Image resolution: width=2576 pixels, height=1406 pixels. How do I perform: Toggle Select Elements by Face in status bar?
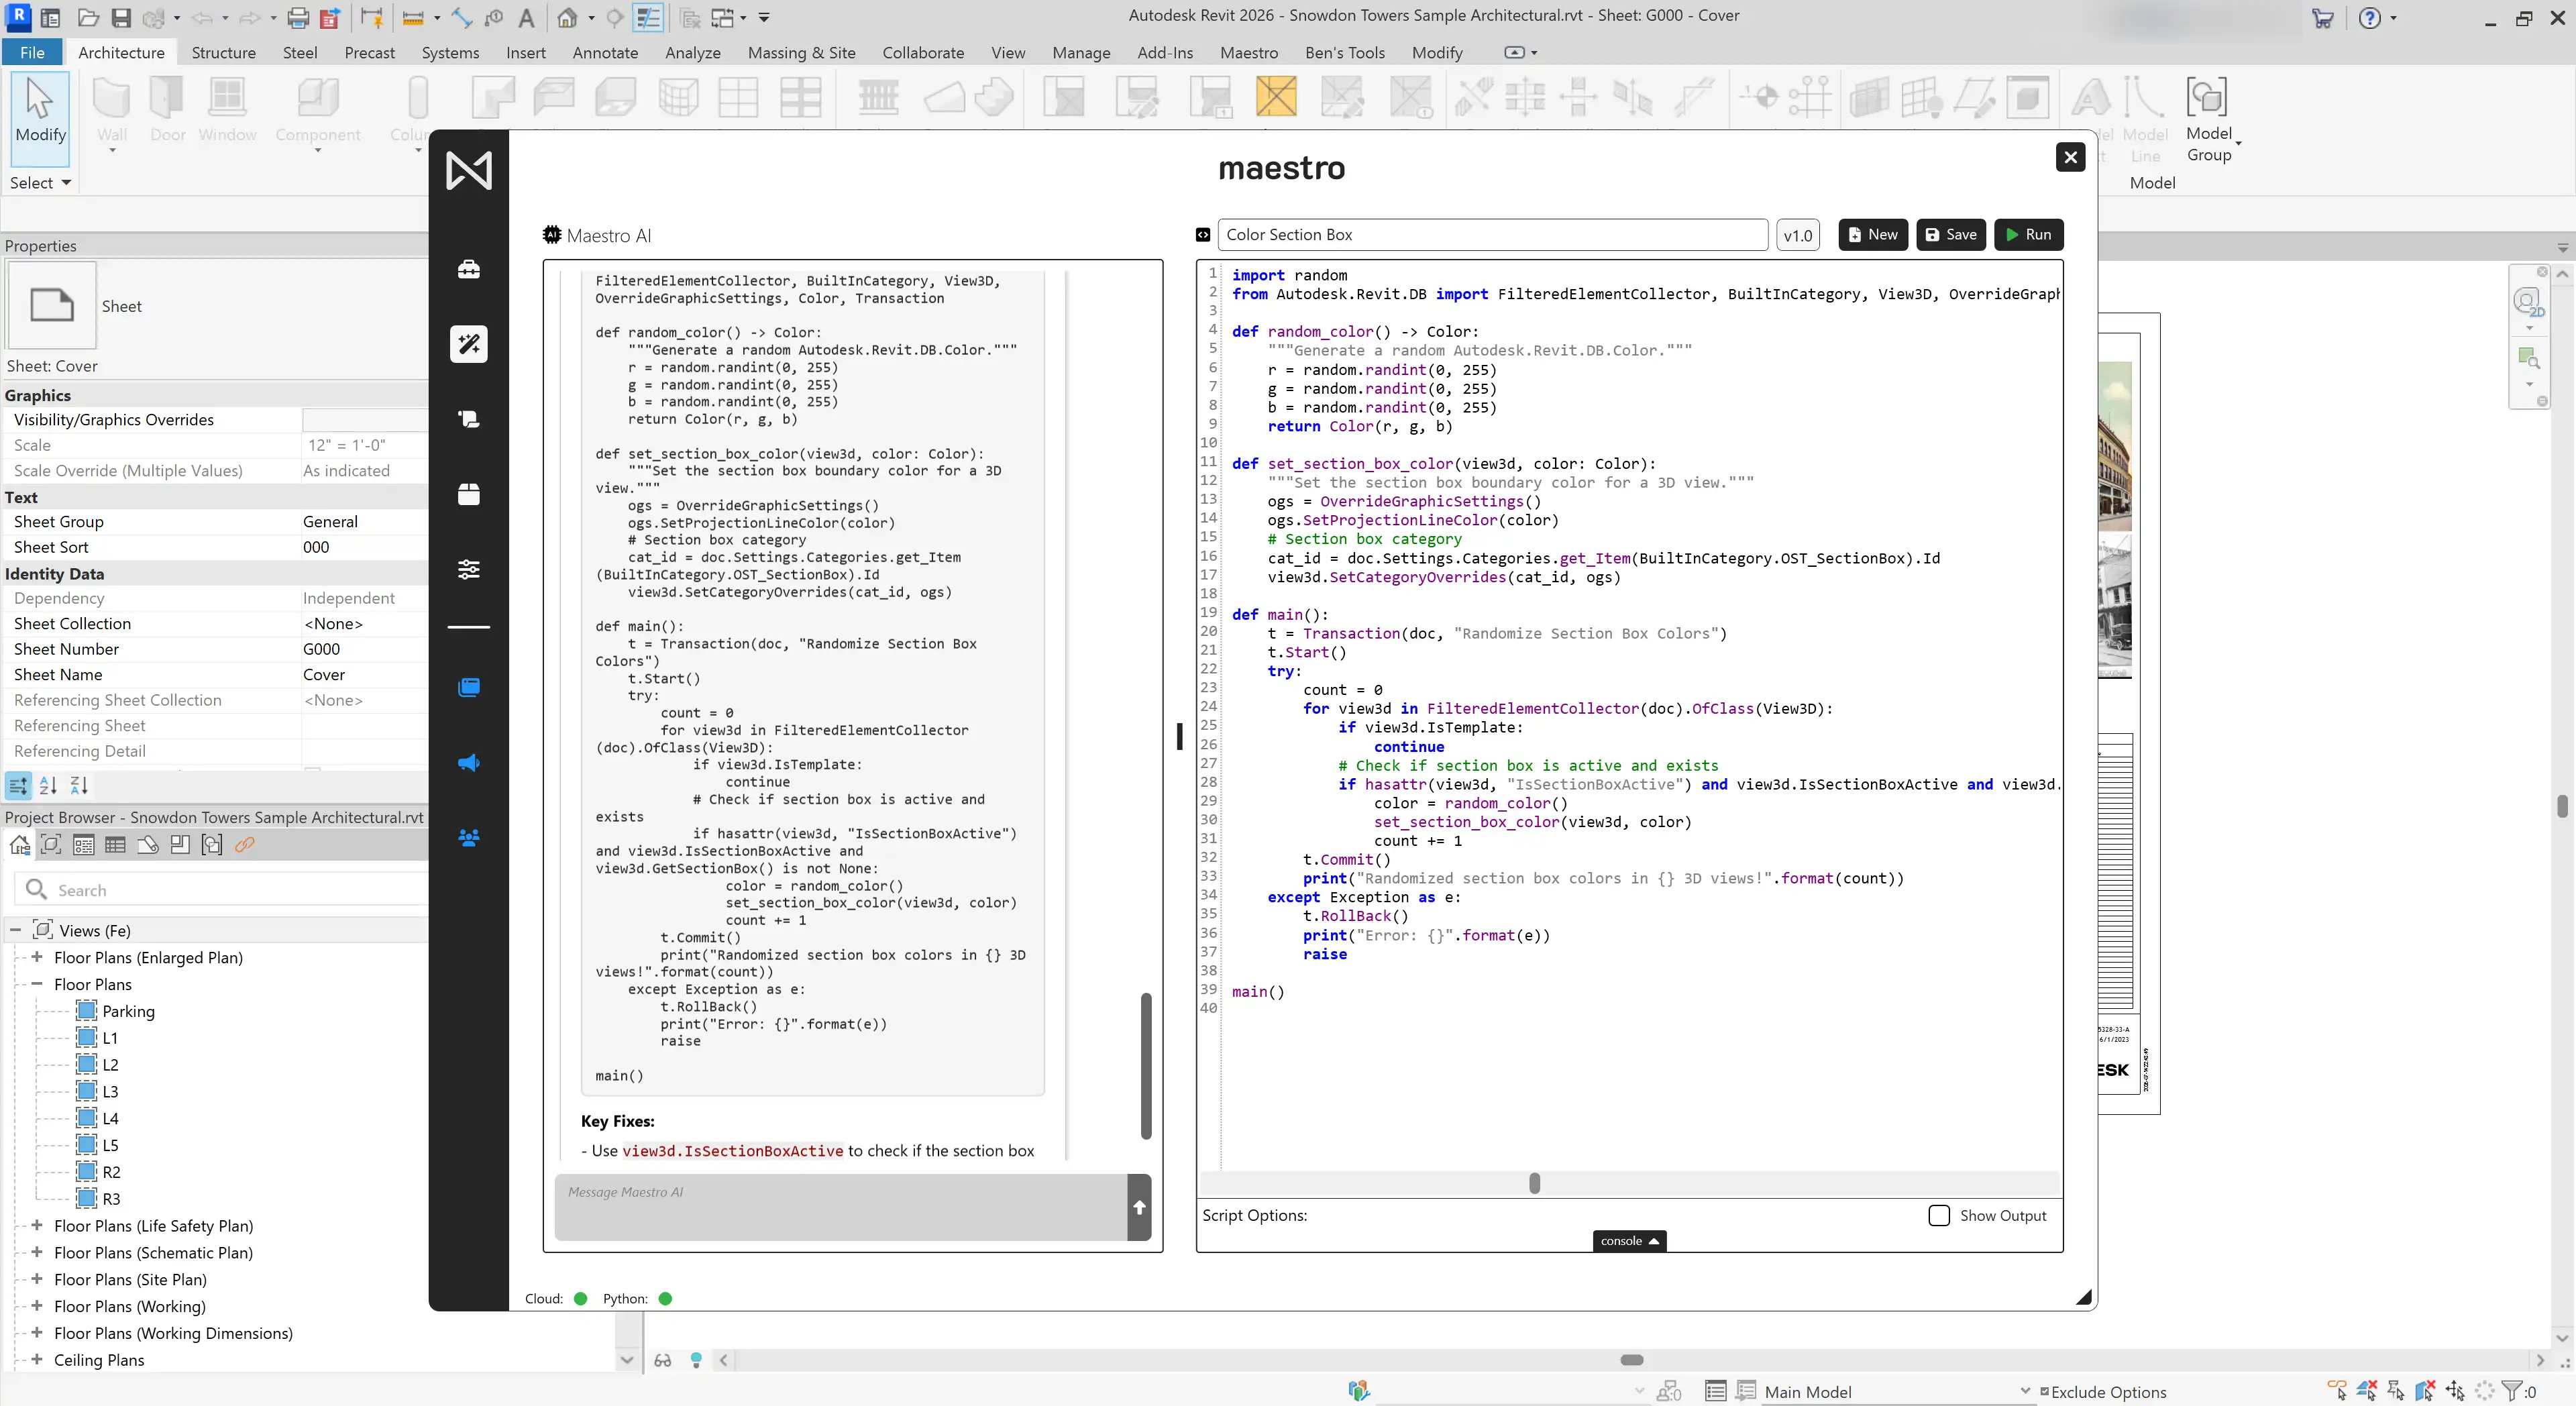(x=2425, y=1391)
